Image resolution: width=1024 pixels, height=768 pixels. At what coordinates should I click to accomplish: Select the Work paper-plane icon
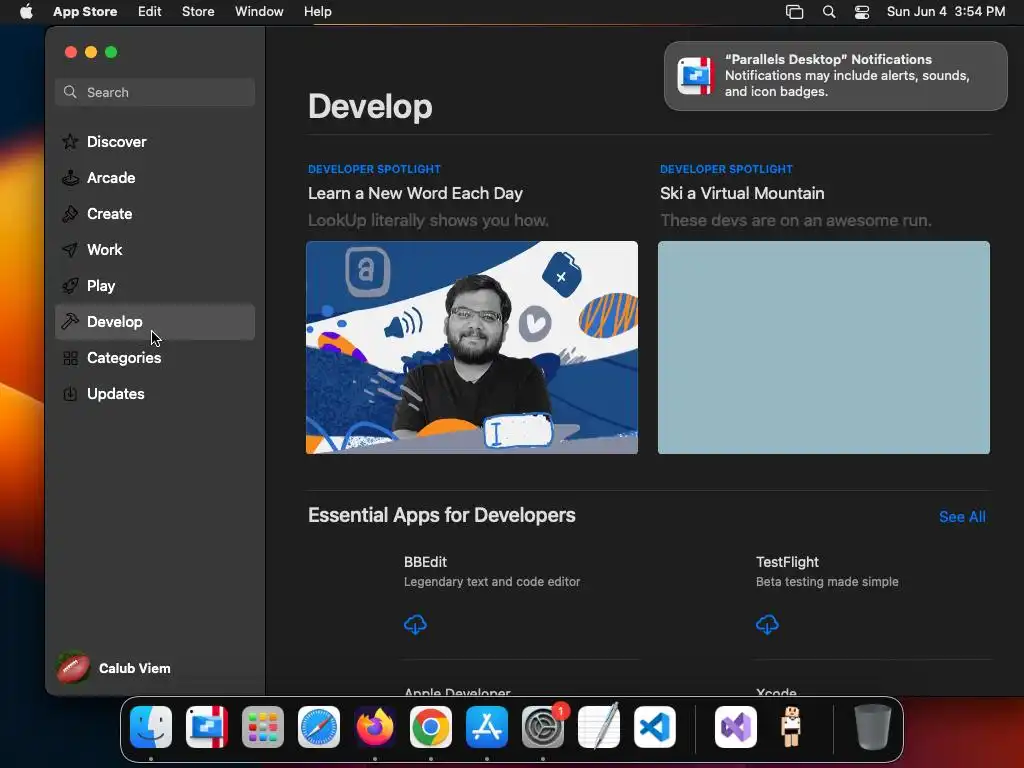point(70,249)
